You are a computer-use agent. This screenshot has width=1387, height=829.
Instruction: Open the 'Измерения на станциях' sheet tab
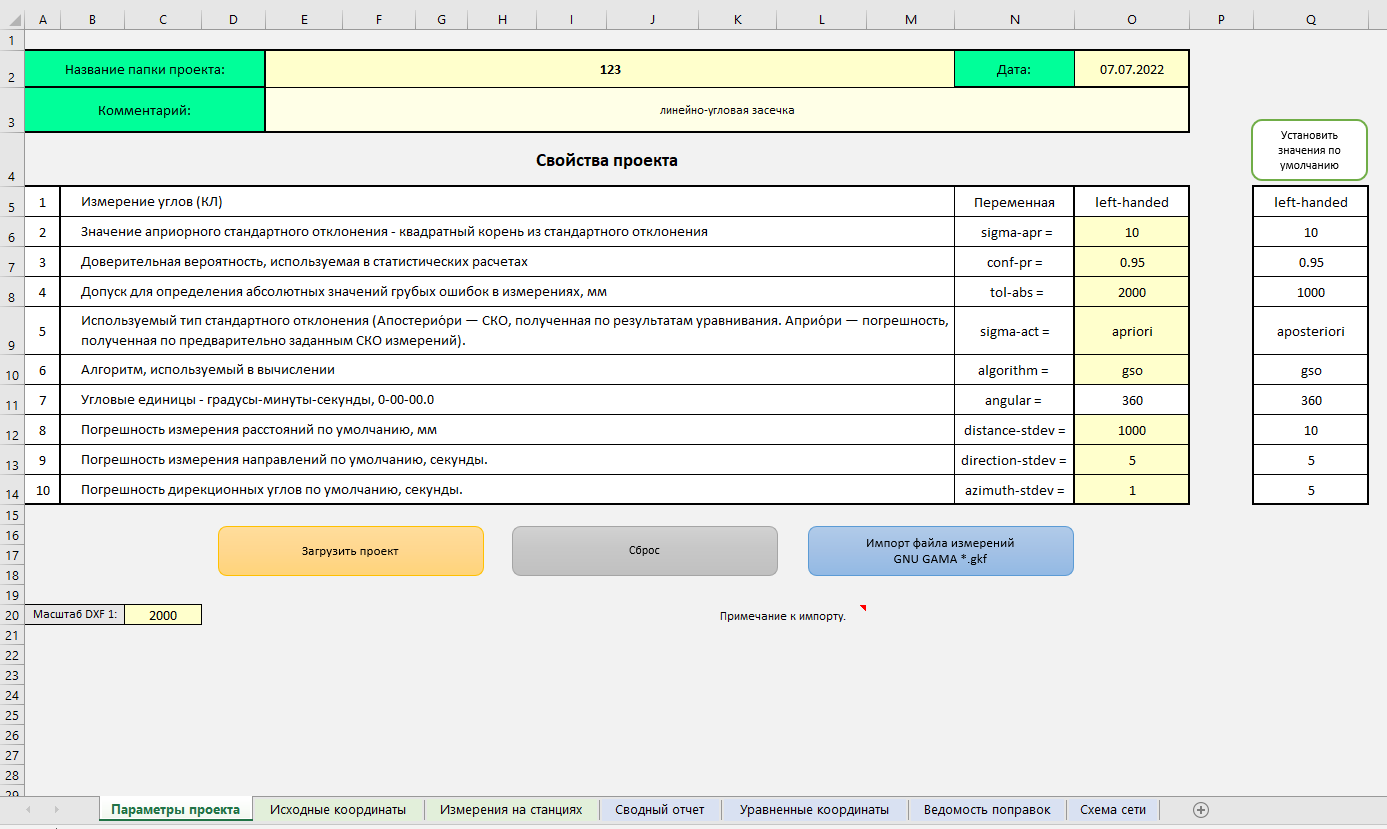pyautogui.click(x=510, y=809)
